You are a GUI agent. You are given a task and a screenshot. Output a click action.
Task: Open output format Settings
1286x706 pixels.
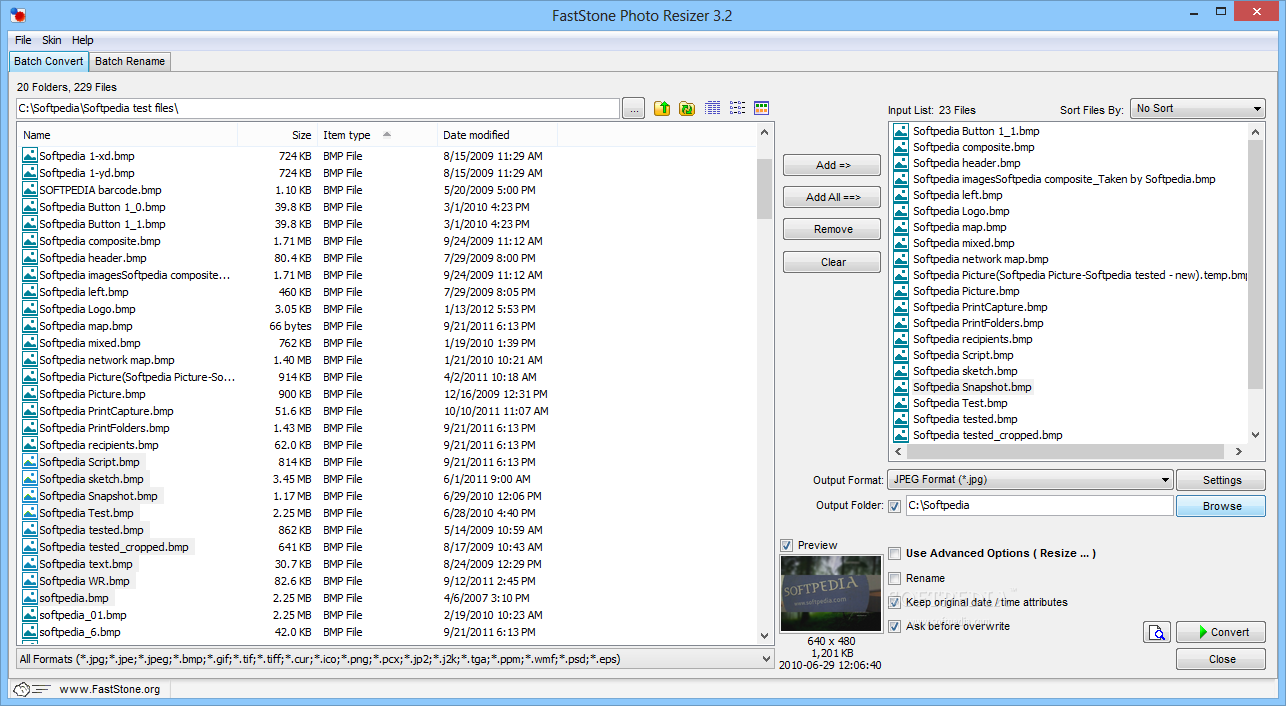pyautogui.click(x=1221, y=480)
